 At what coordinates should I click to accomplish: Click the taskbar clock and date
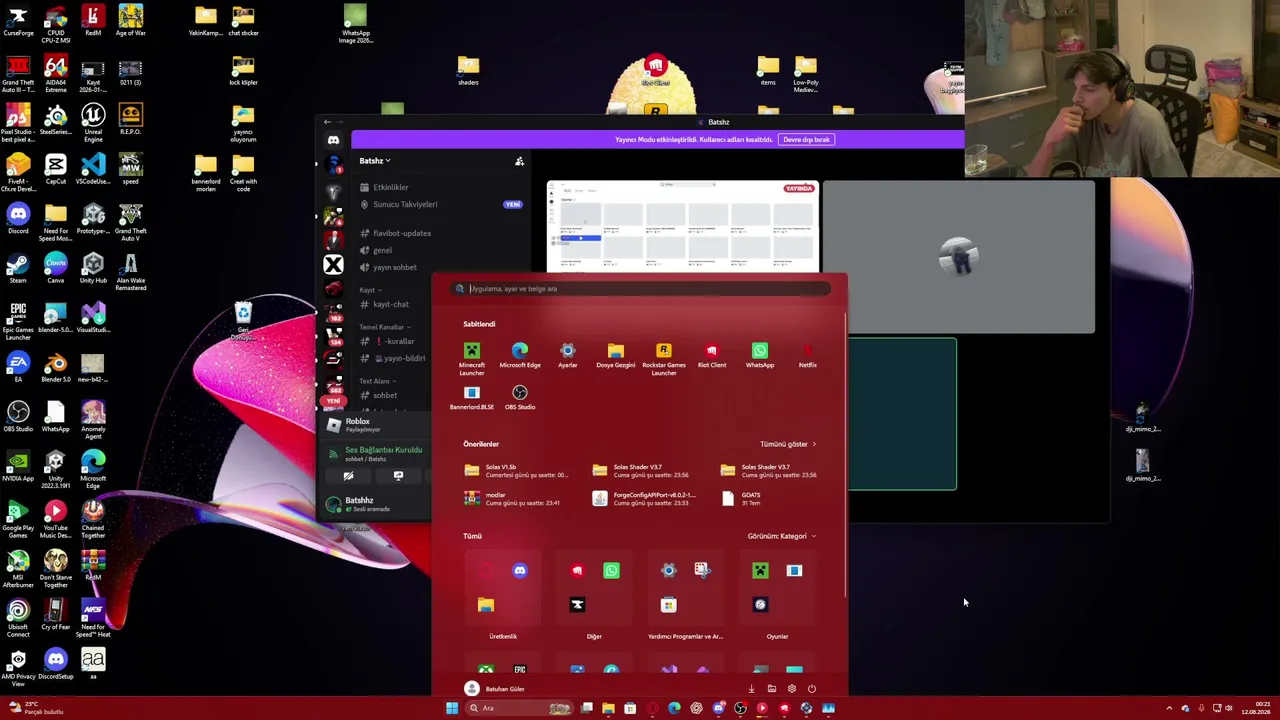coord(1256,708)
